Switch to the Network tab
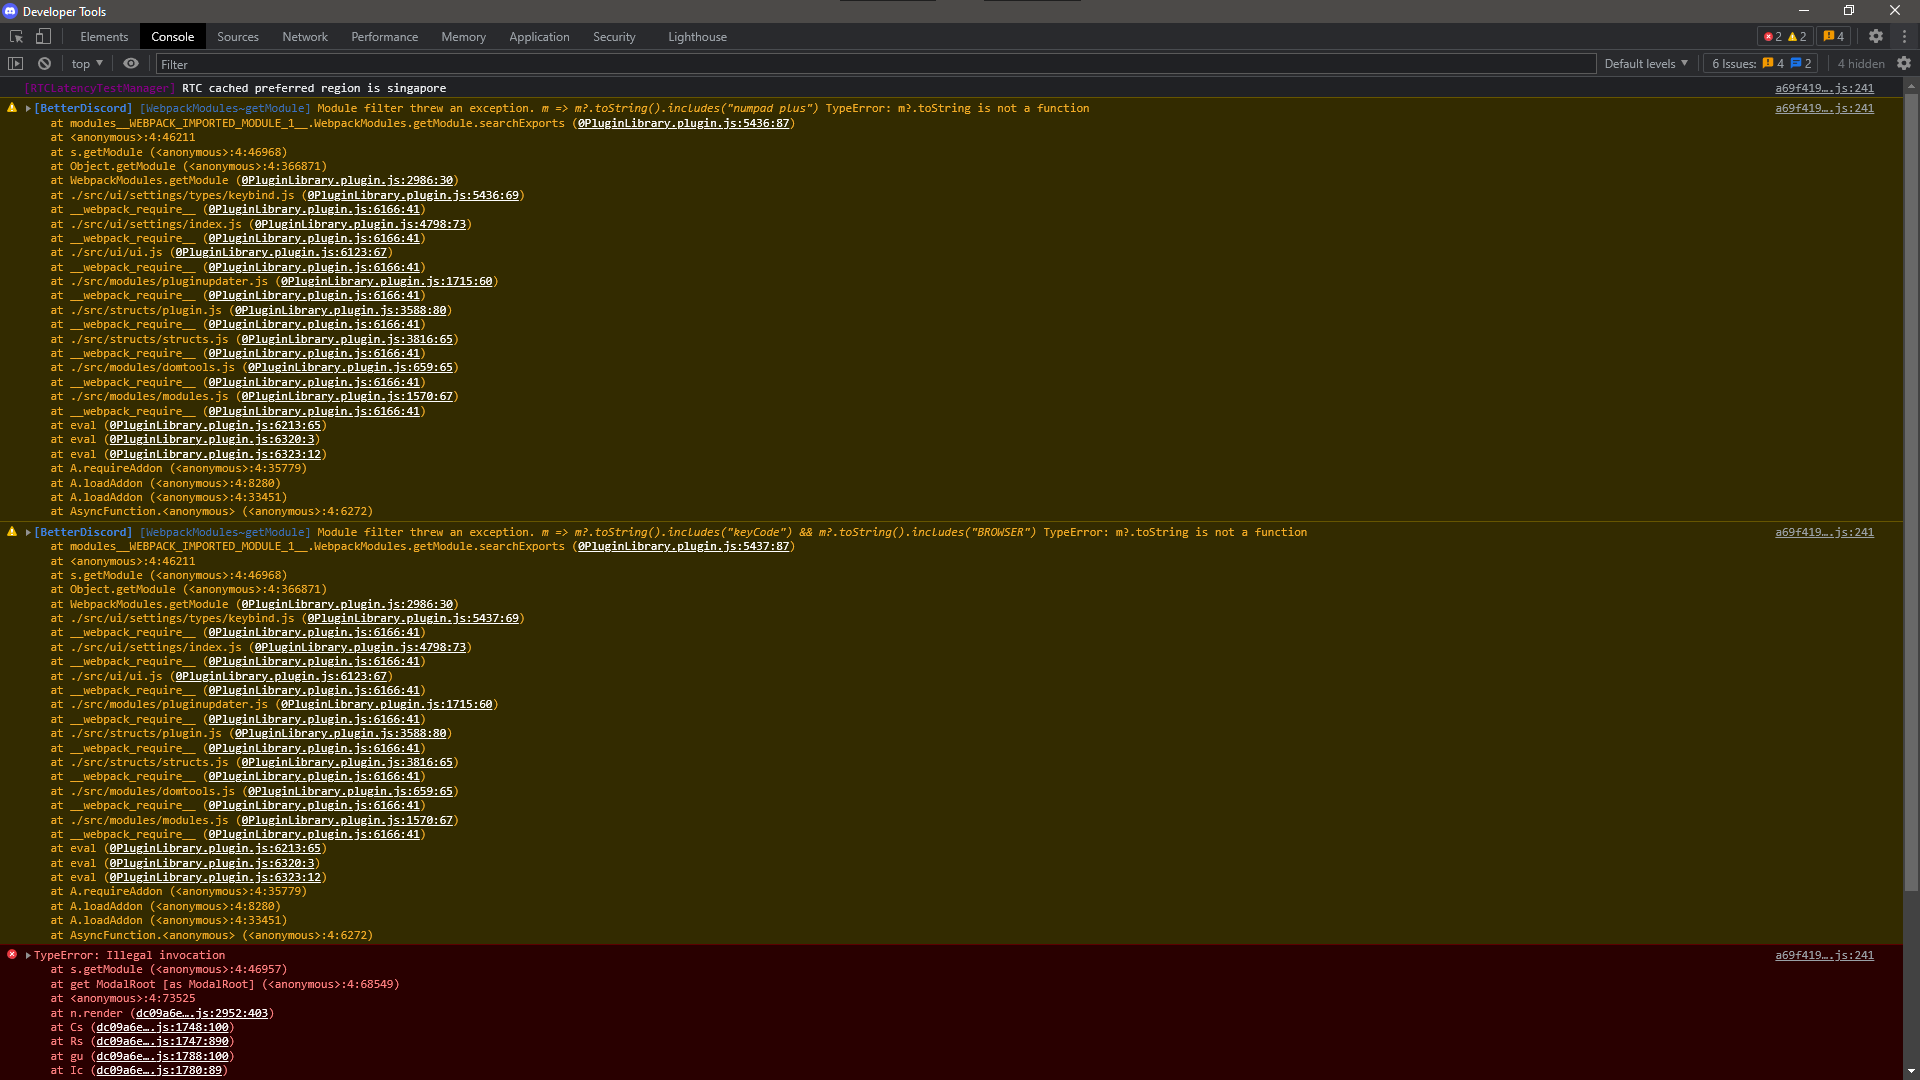 (x=305, y=37)
